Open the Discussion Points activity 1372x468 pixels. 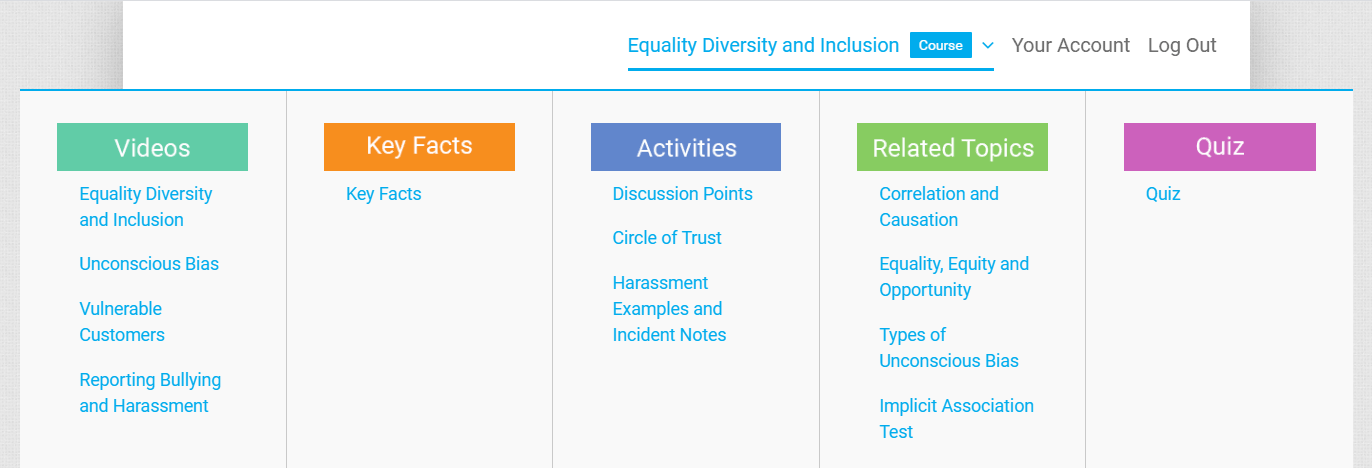pos(682,194)
